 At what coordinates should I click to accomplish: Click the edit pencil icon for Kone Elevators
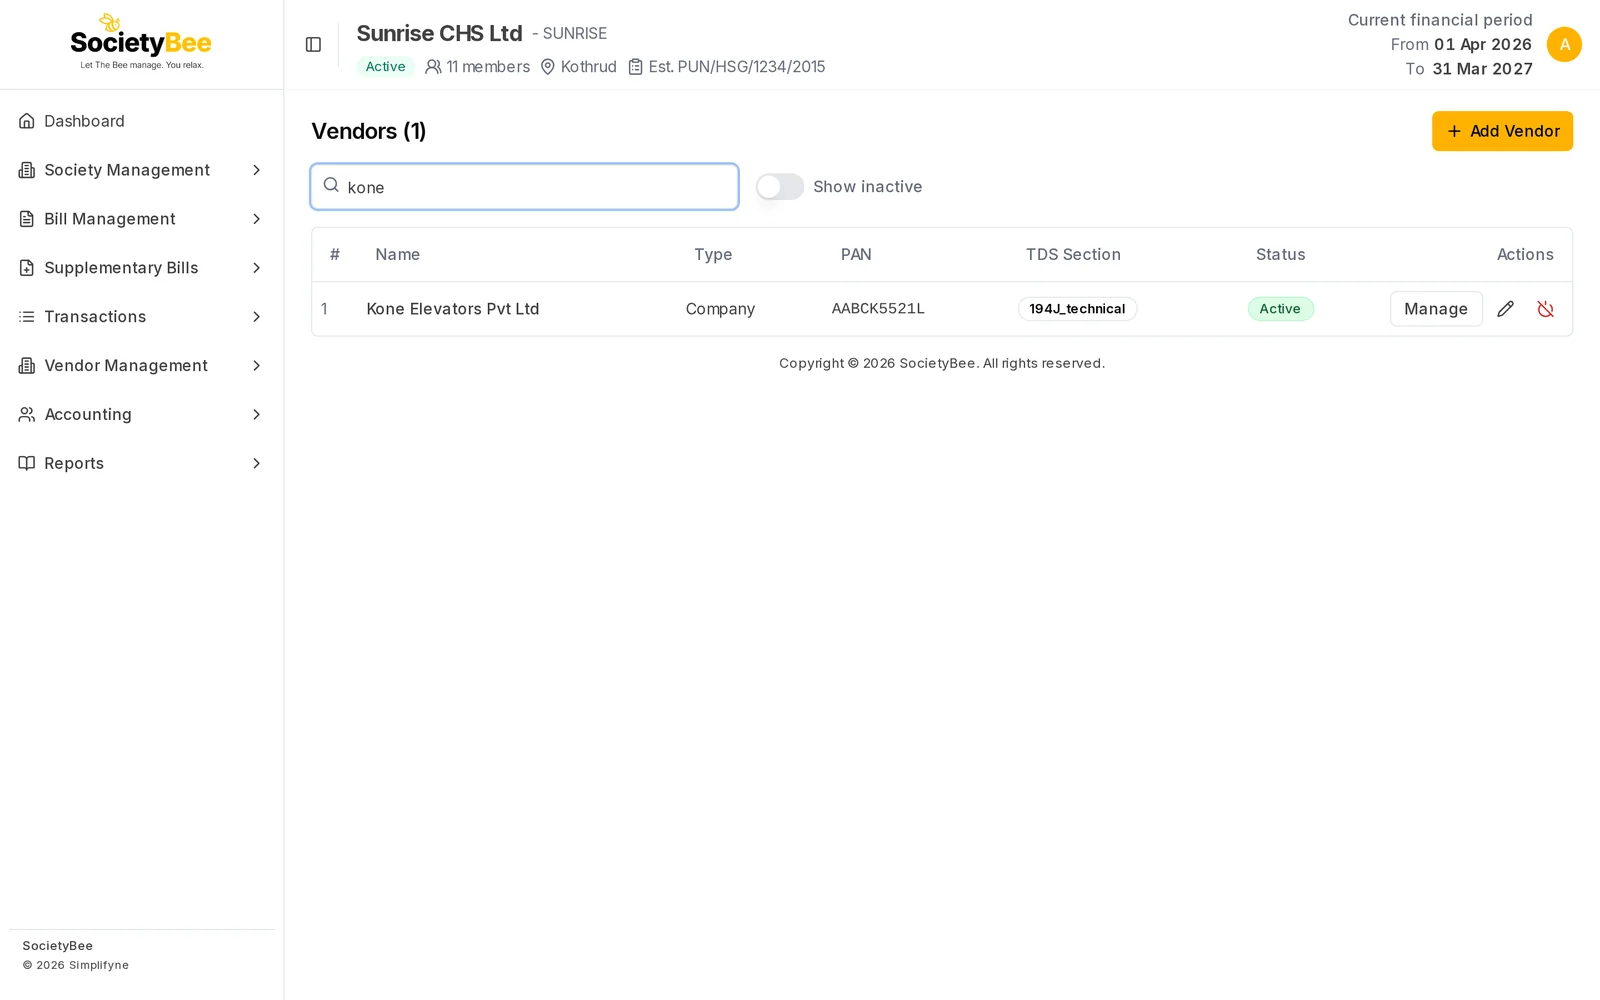1505,309
